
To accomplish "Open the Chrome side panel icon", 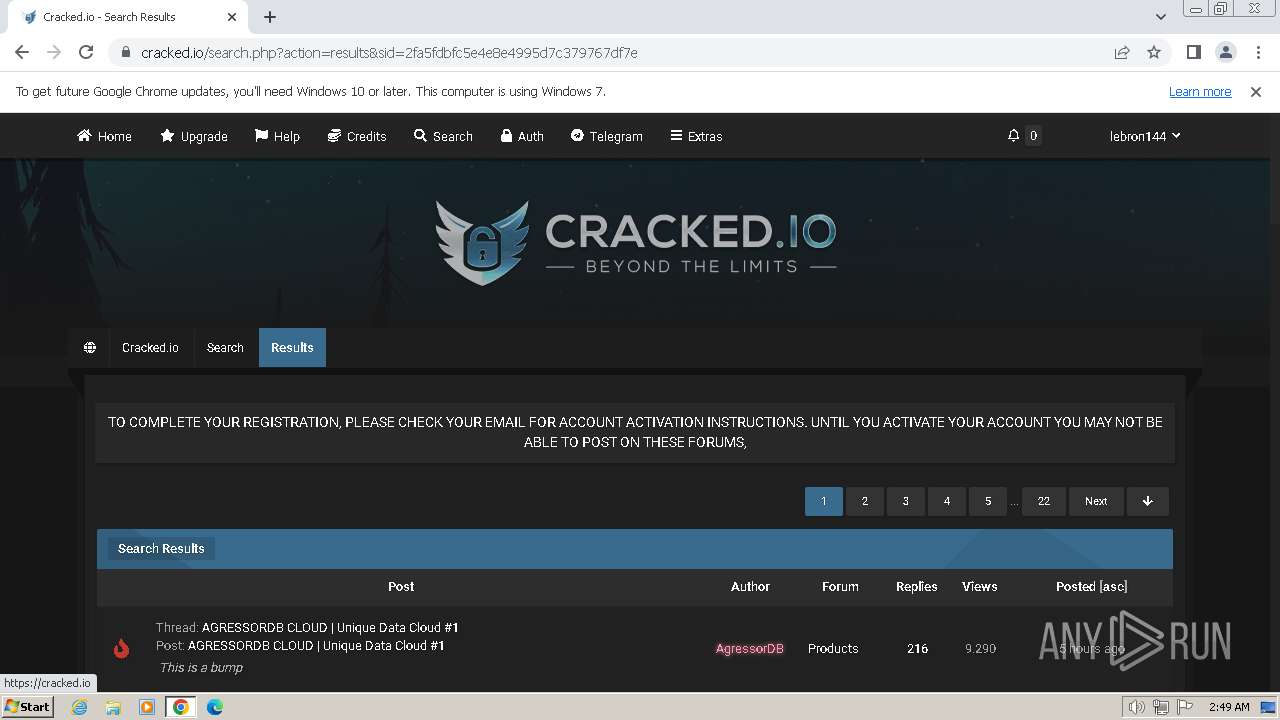I will (x=1193, y=52).
